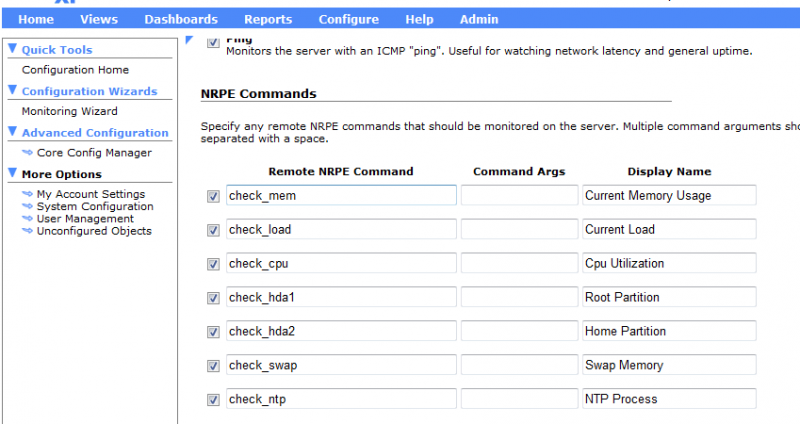Image resolution: width=800 pixels, height=424 pixels.
Task: Uncheck the check_hda2 command checkbox
Action: (x=213, y=332)
